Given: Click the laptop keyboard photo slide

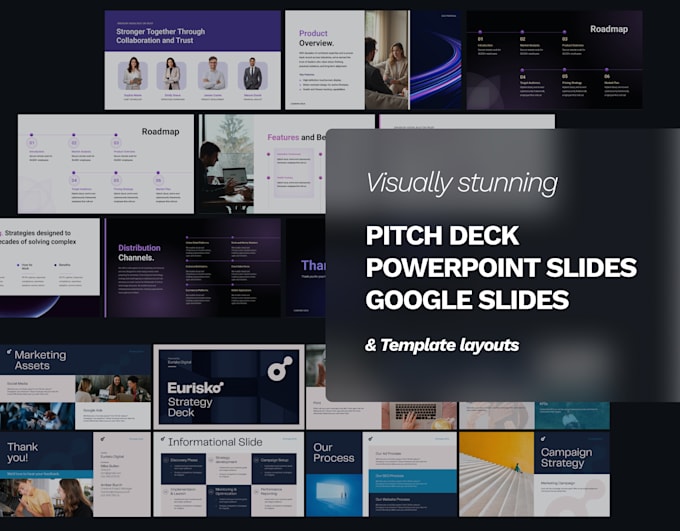Looking at the screenshot, I should [x=419, y=416].
